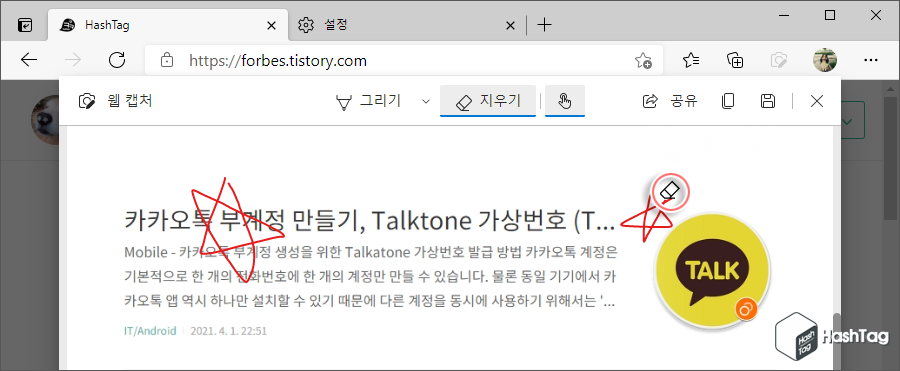This screenshot has width=900, height=371.
Task: Open browser Settings and more menu
Action: pyautogui.click(x=871, y=60)
